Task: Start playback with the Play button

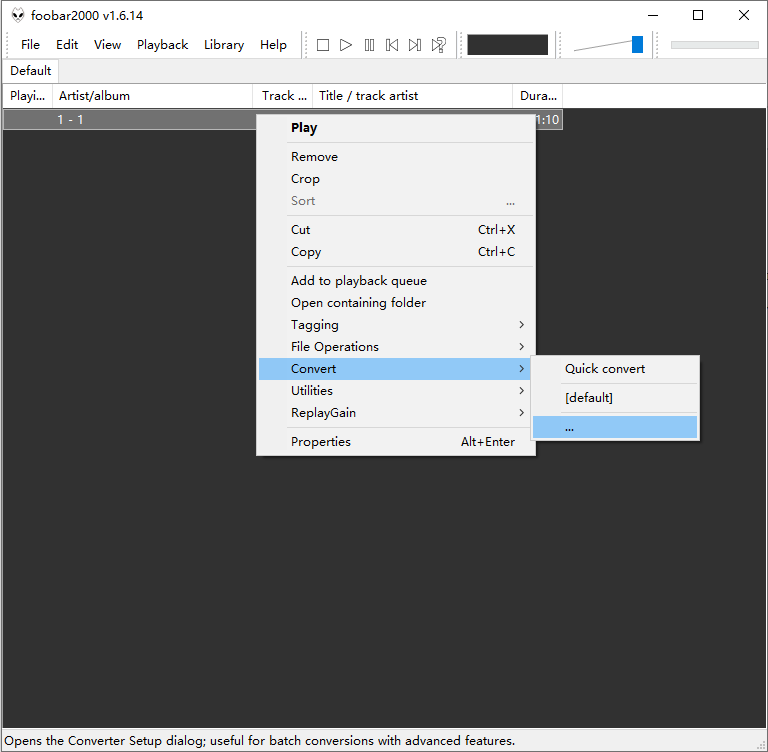Action: coord(346,45)
